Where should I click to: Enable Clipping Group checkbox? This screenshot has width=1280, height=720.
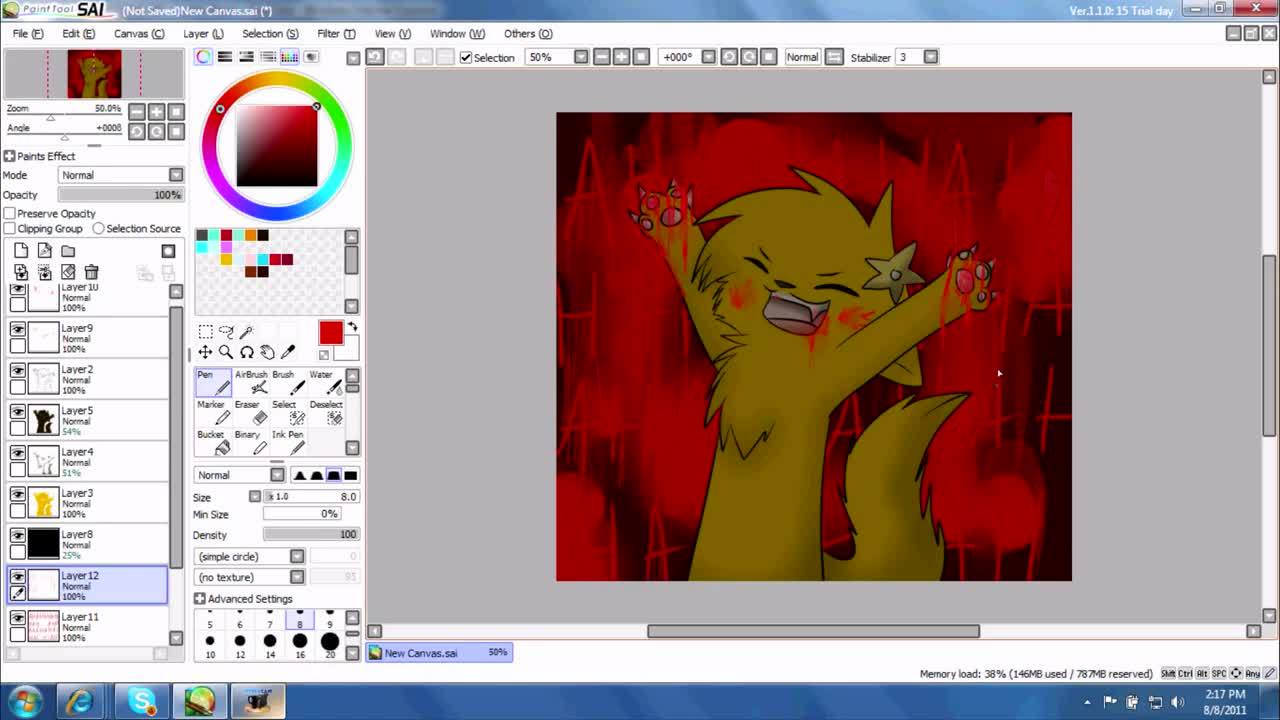click(10, 229)
